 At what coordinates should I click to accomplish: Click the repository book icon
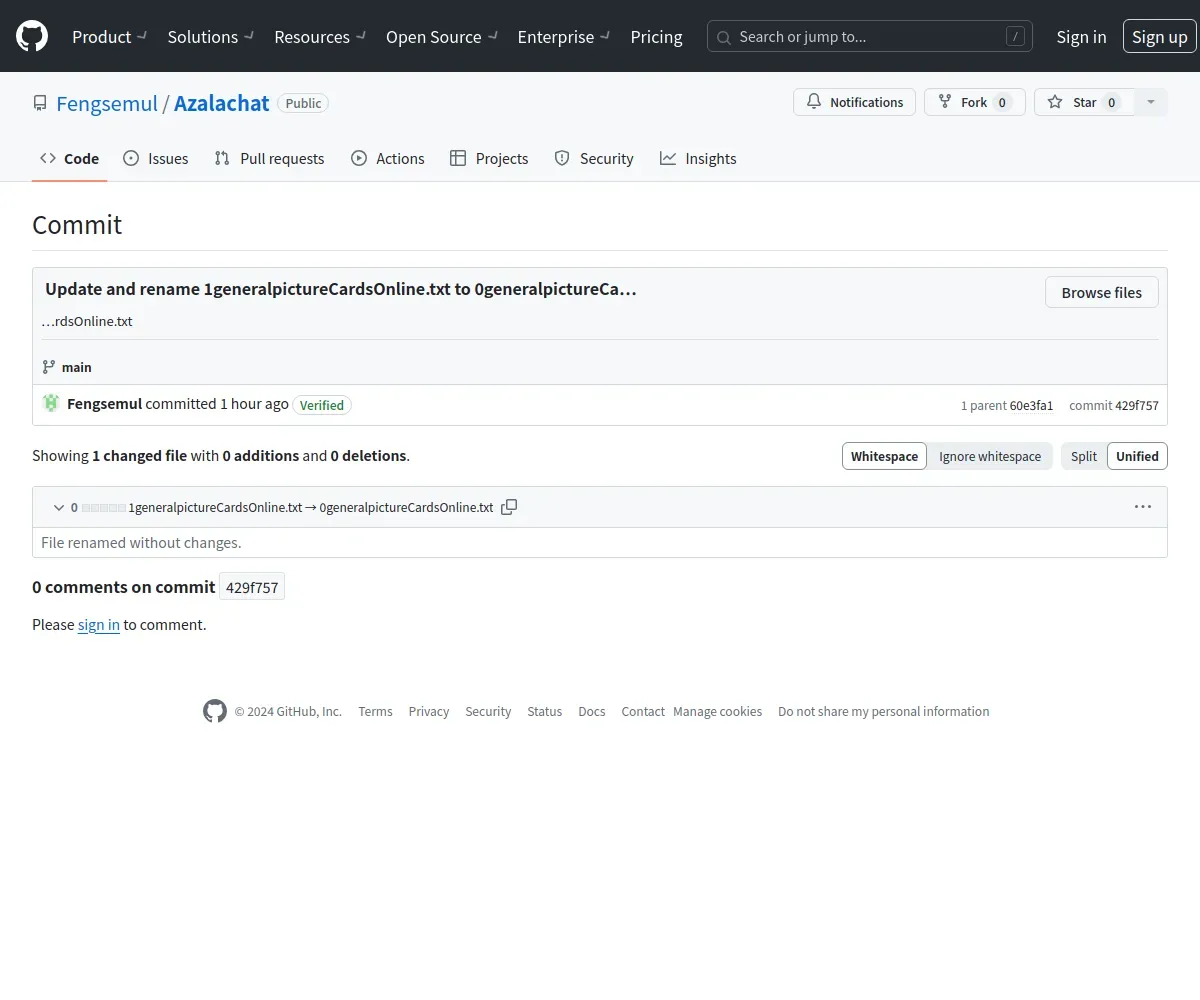40,103
